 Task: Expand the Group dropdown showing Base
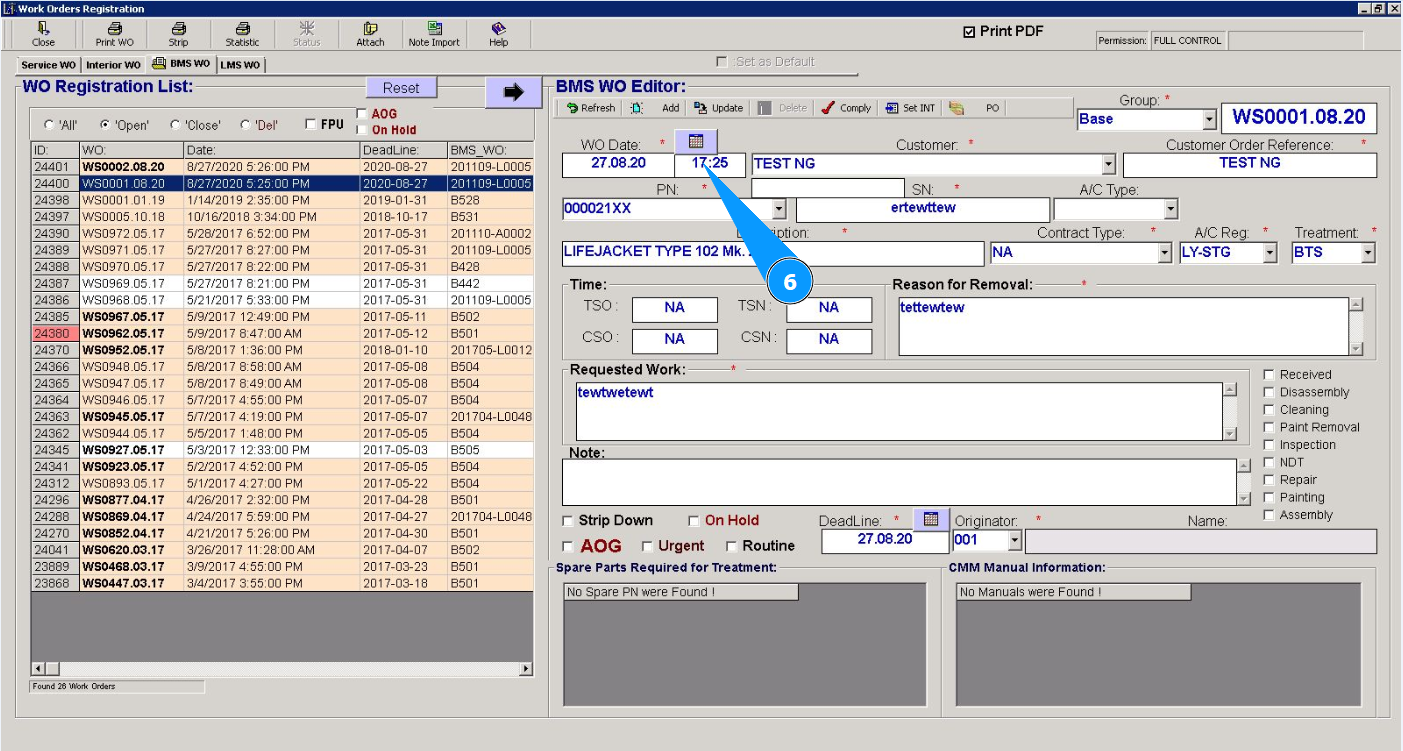[x=1209, y=119]
